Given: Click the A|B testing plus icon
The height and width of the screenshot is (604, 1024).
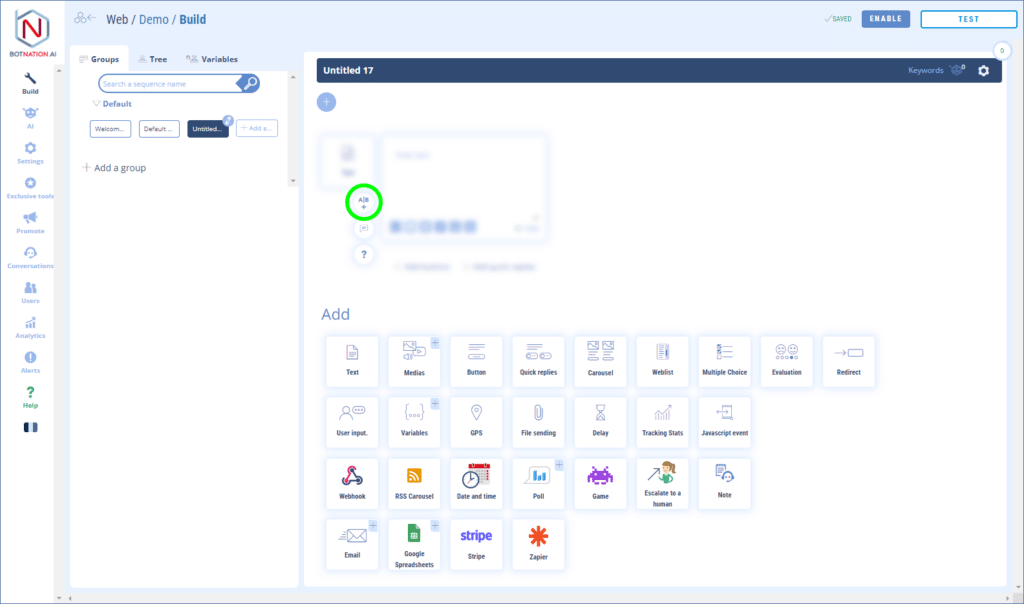Looking at the screenshot, I should click(364, 203).
